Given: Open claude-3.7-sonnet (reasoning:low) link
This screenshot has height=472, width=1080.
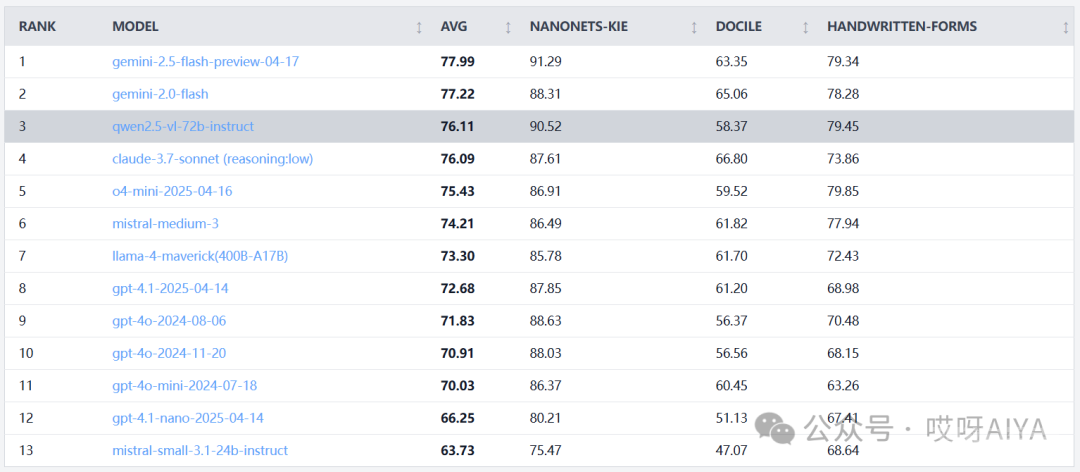Looking at the screenshot, I should [x=213, y=158].
